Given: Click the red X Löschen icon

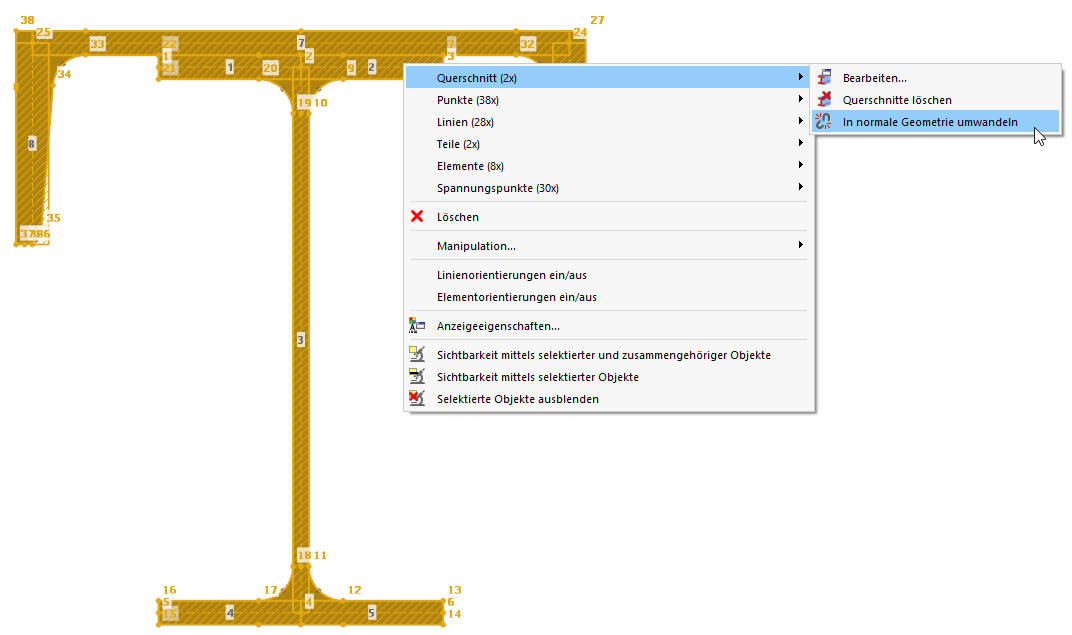Looking at the screenshot, I should pyautogui.click(x=417, y=217).
